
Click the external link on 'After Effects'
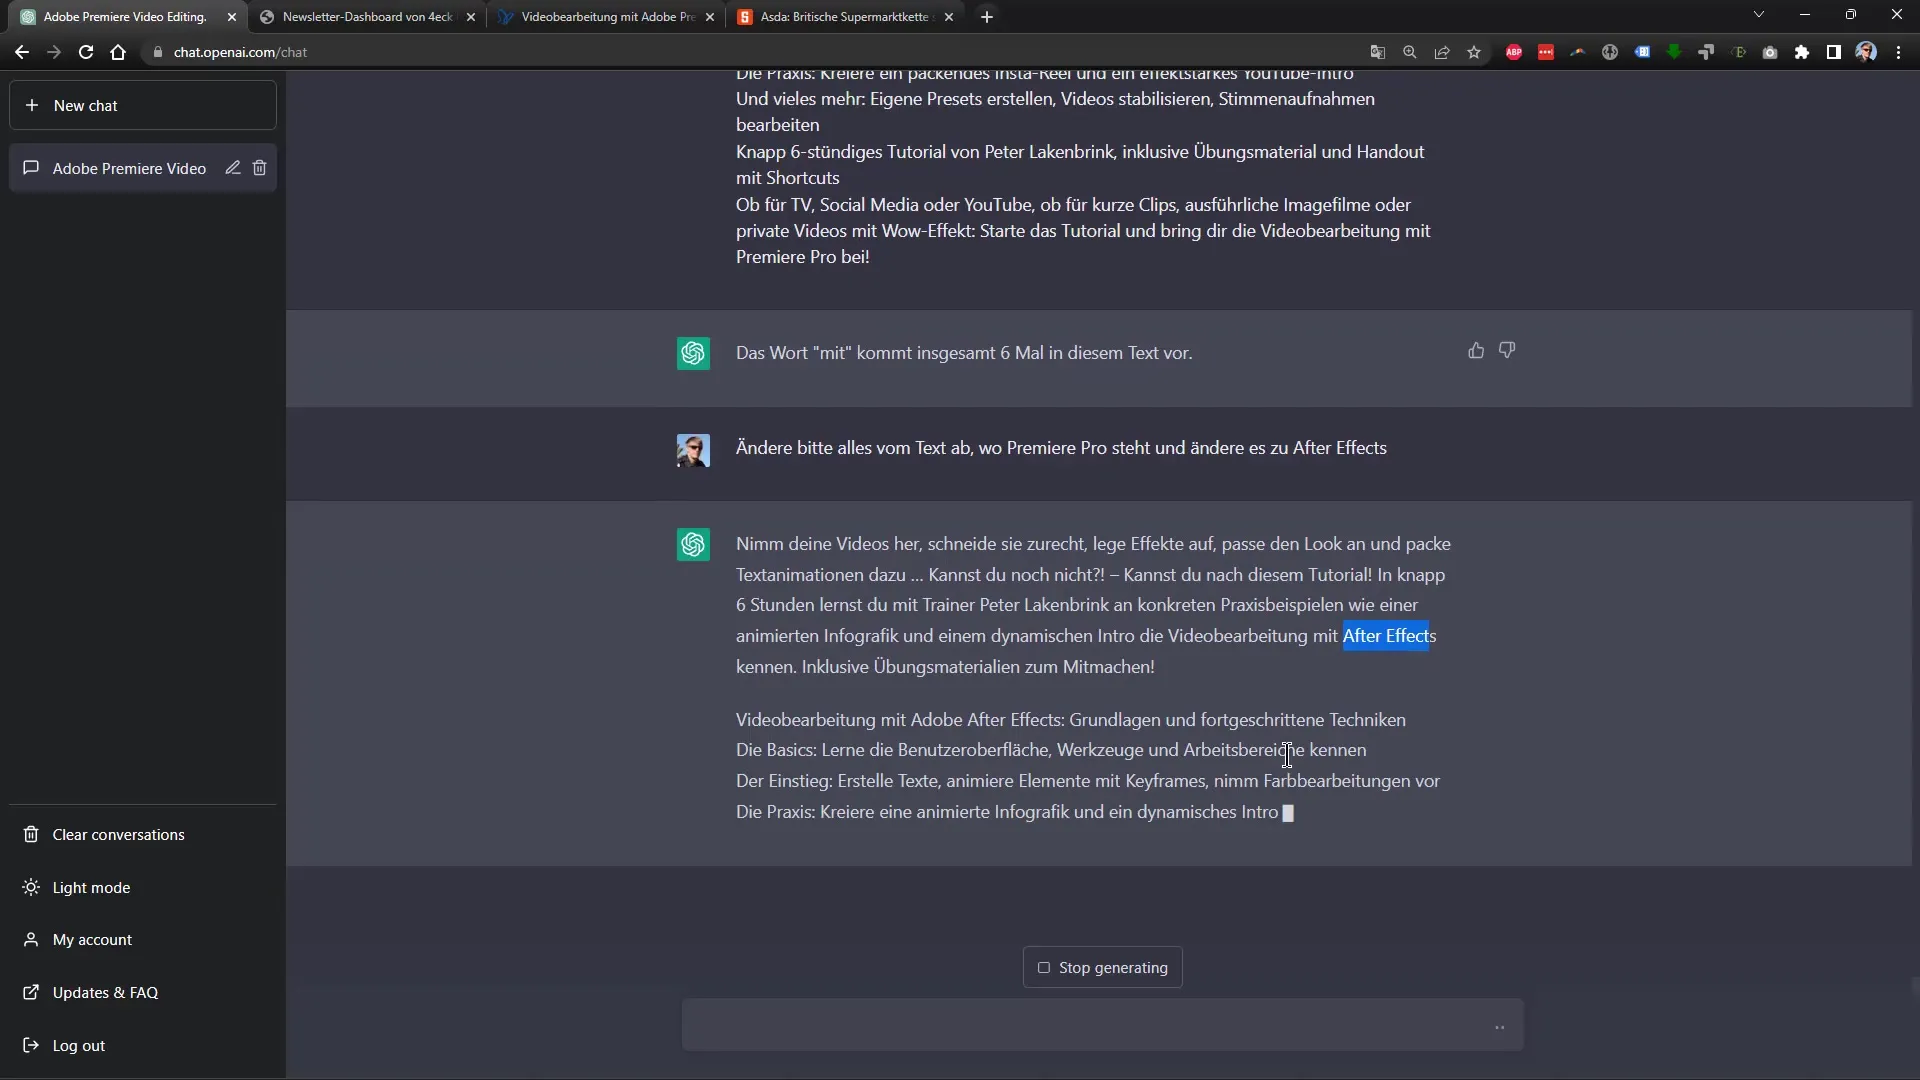(x=1389, y=634)
